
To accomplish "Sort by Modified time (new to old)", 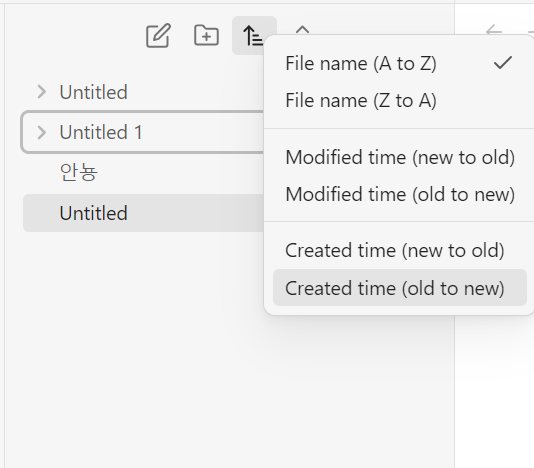I will coord(400,157).
